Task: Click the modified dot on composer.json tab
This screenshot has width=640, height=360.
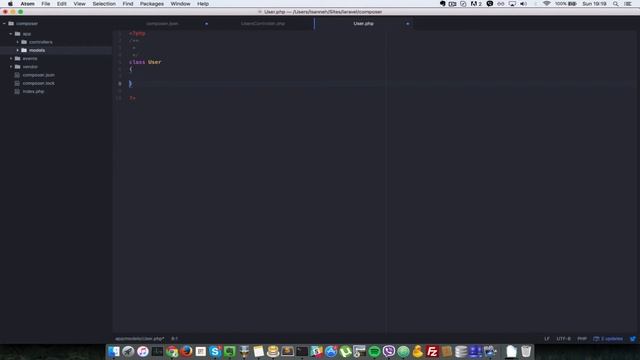Action: 206,24
